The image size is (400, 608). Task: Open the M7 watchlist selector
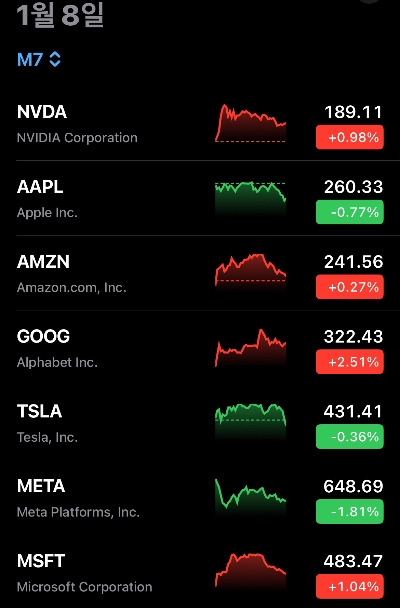(x=39, y=59)
